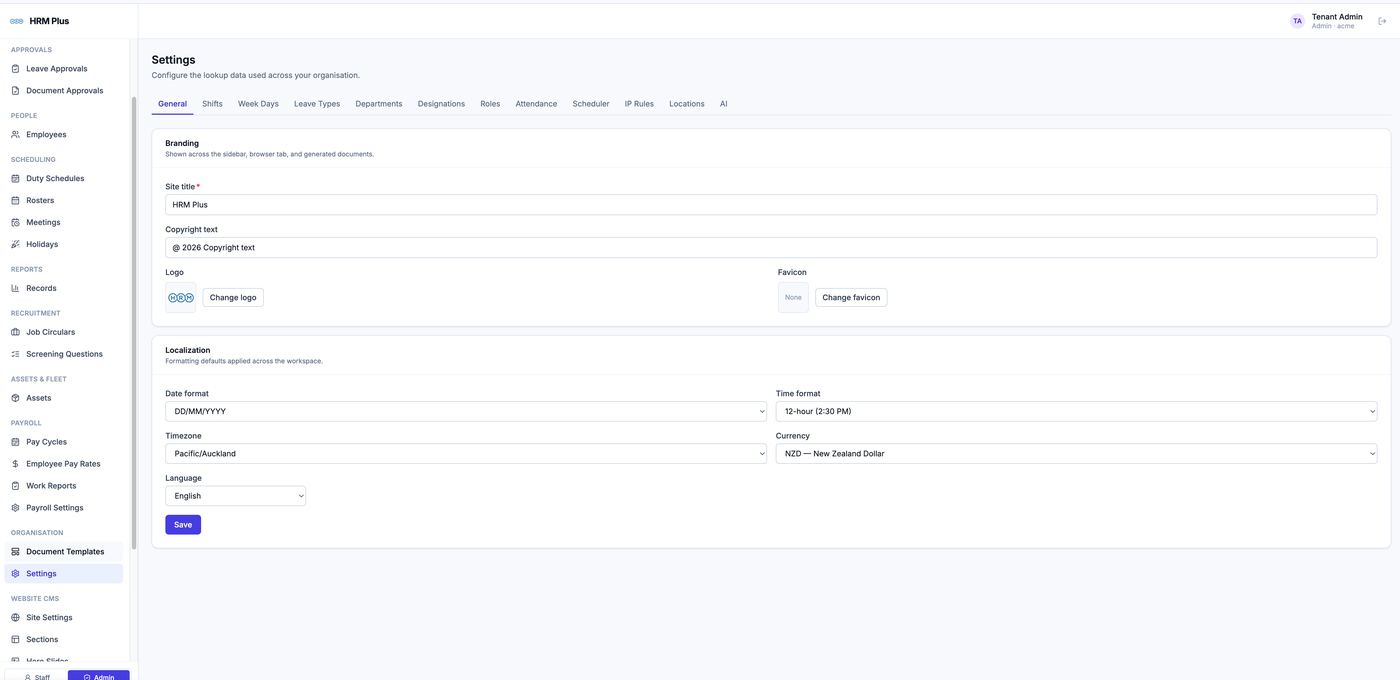Click the Records chart icon
Viewport: 1400px width, 680px height.
15,289
